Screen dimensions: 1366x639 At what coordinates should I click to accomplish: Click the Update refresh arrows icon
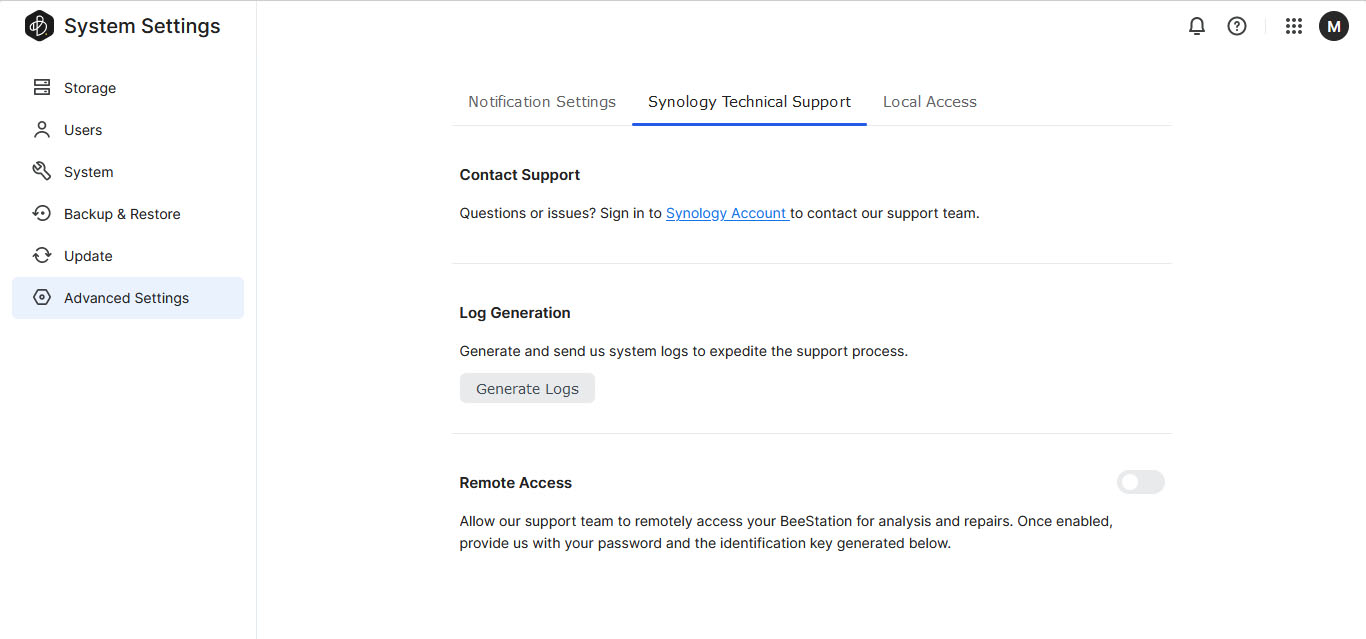(x=42, y=256)
